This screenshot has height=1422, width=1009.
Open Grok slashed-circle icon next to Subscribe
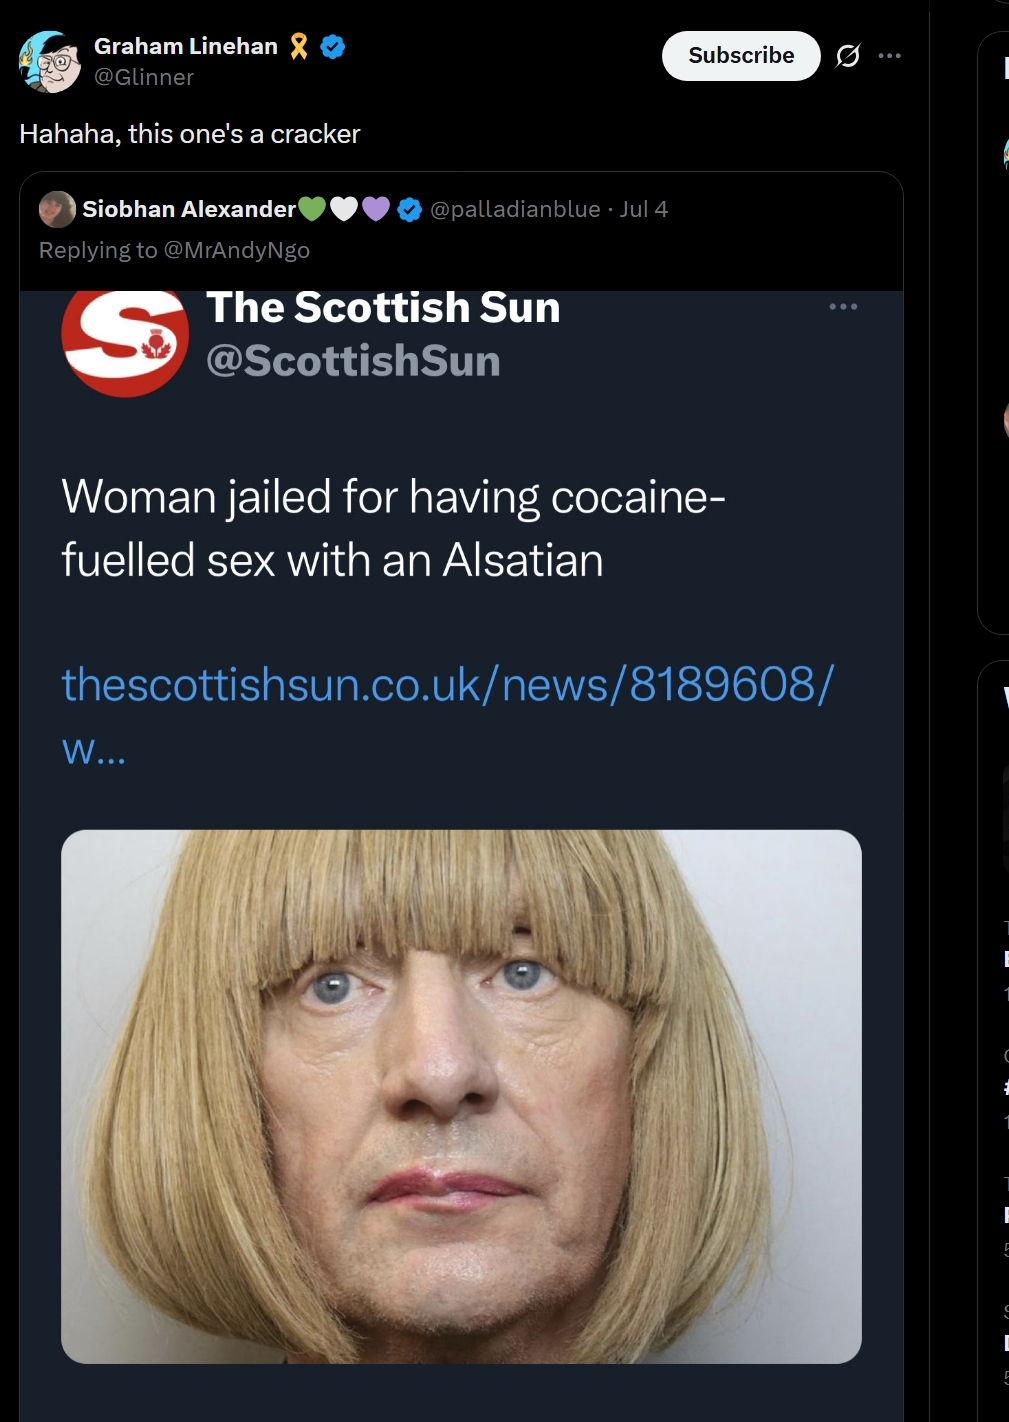click(848, 56)
